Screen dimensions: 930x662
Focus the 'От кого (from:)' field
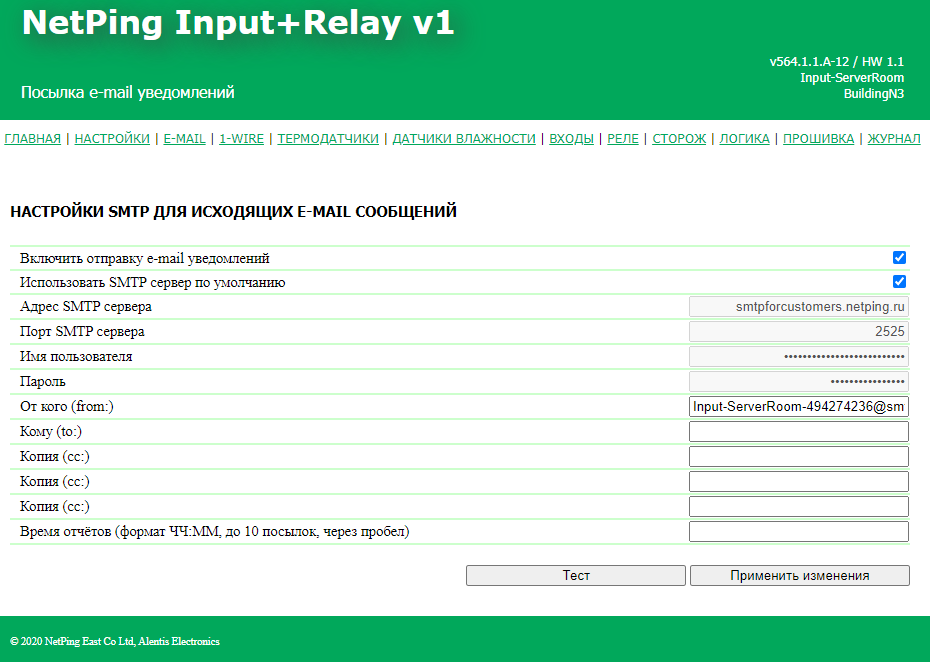(x=798, y=406)
